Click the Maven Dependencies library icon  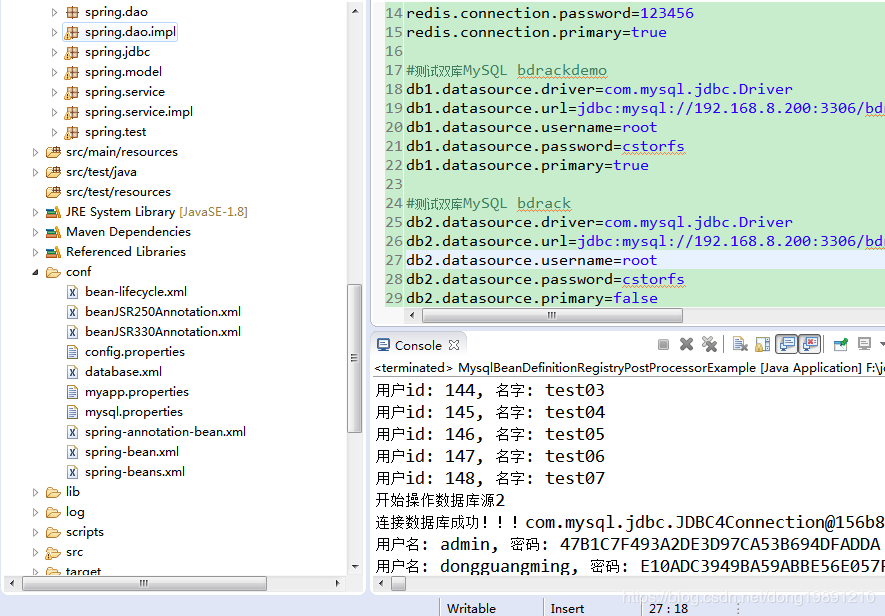(x=54, y=232)
